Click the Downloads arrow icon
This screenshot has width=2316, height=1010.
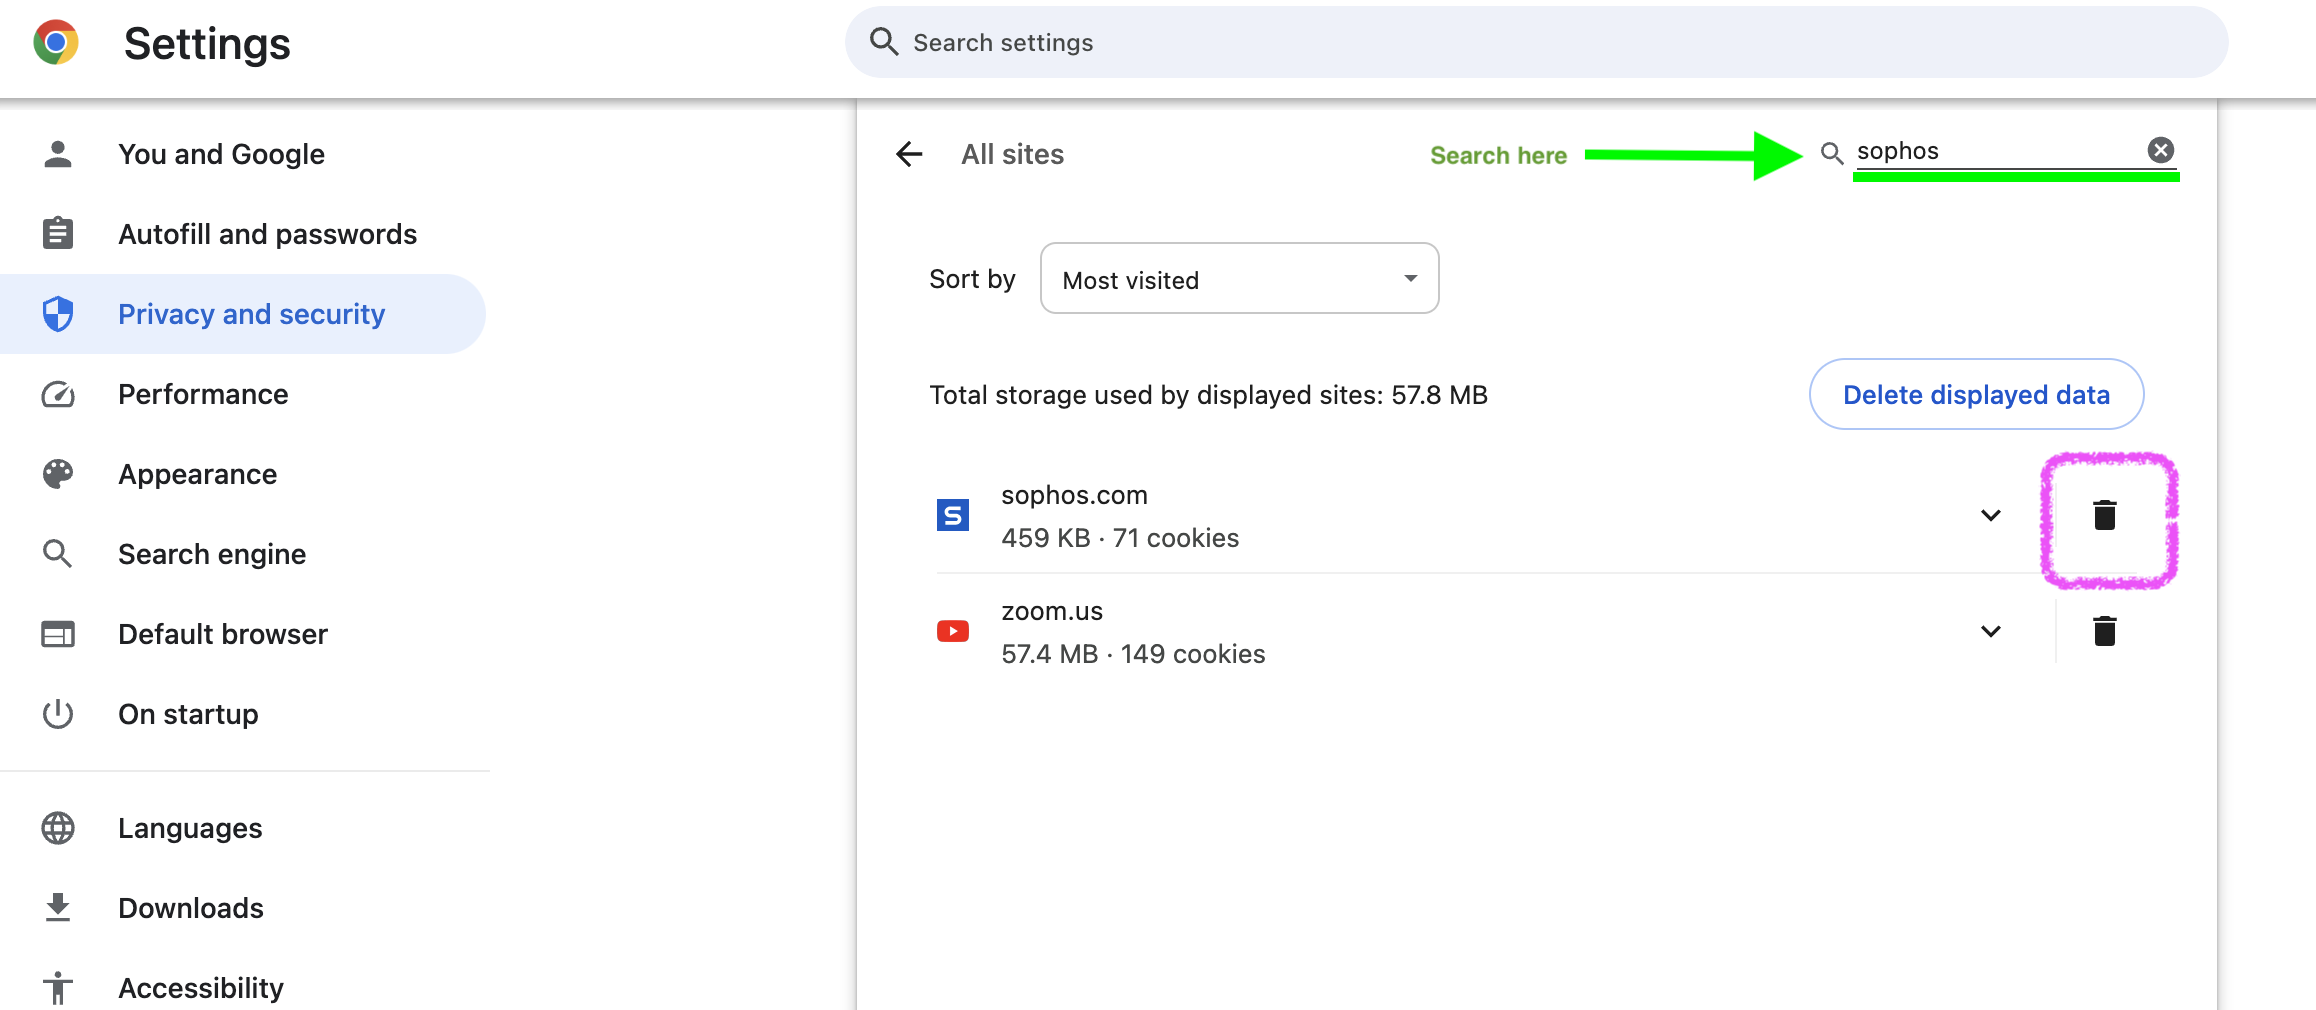click(58, 908)
